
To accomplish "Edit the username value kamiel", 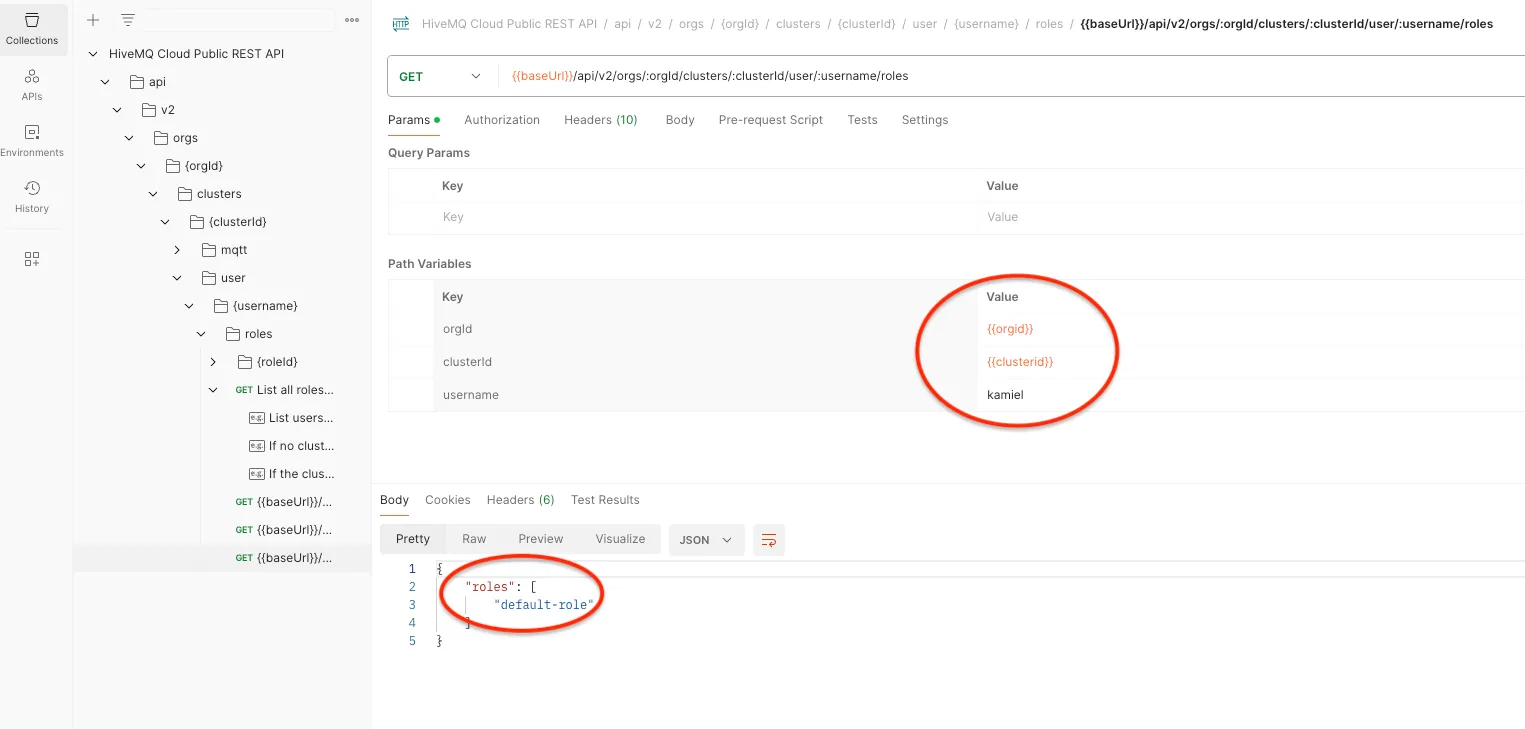I will 1005,395.
